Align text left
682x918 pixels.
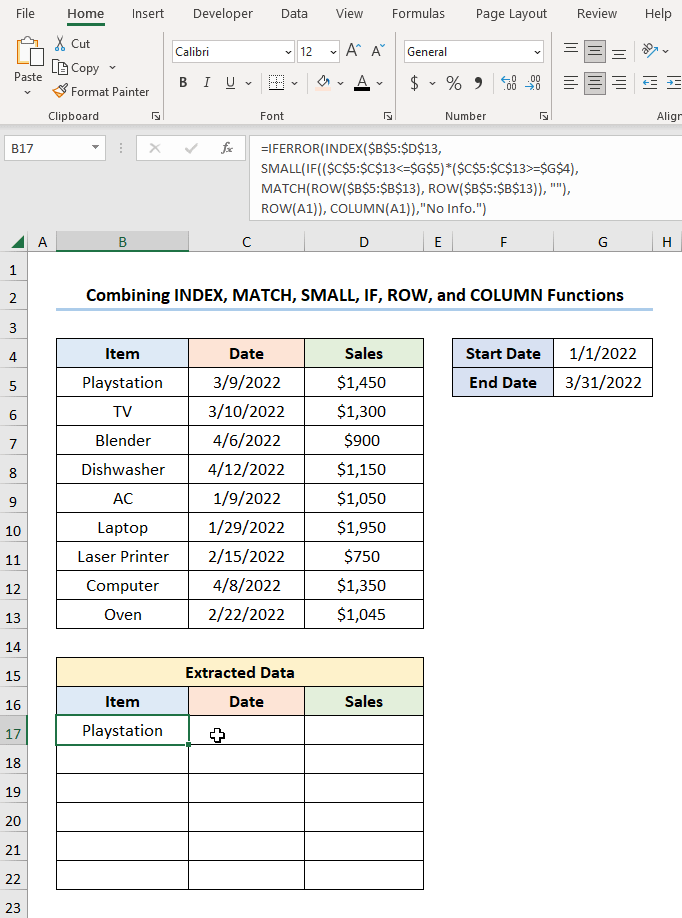coord(571,83)
